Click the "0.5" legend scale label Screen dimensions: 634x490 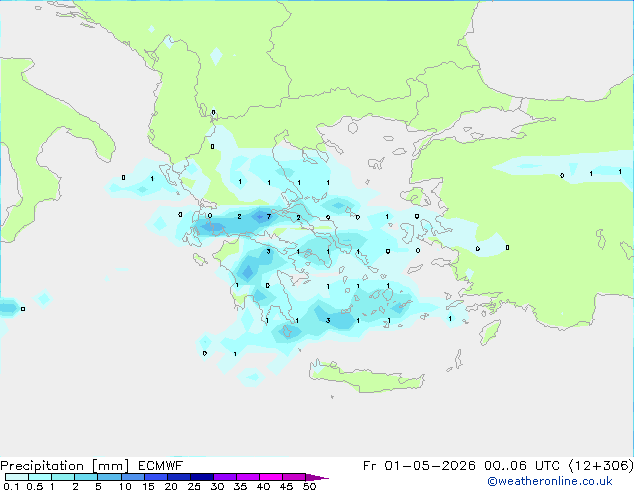pos(35,486)
